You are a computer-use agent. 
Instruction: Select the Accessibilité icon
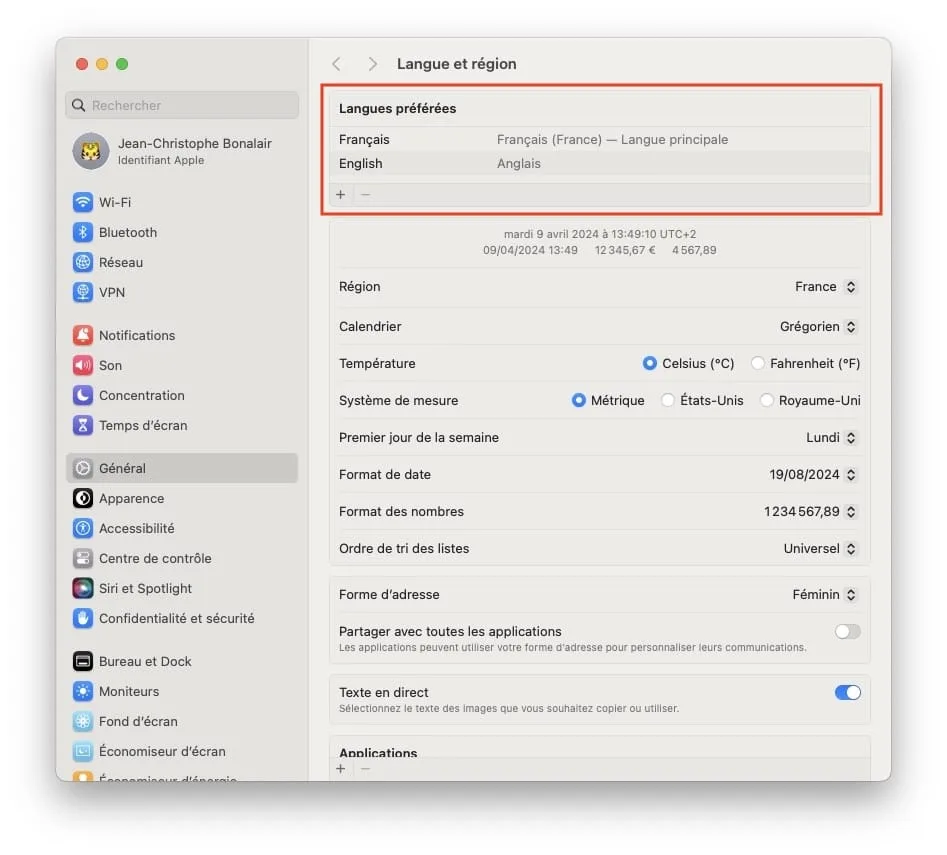83,528
